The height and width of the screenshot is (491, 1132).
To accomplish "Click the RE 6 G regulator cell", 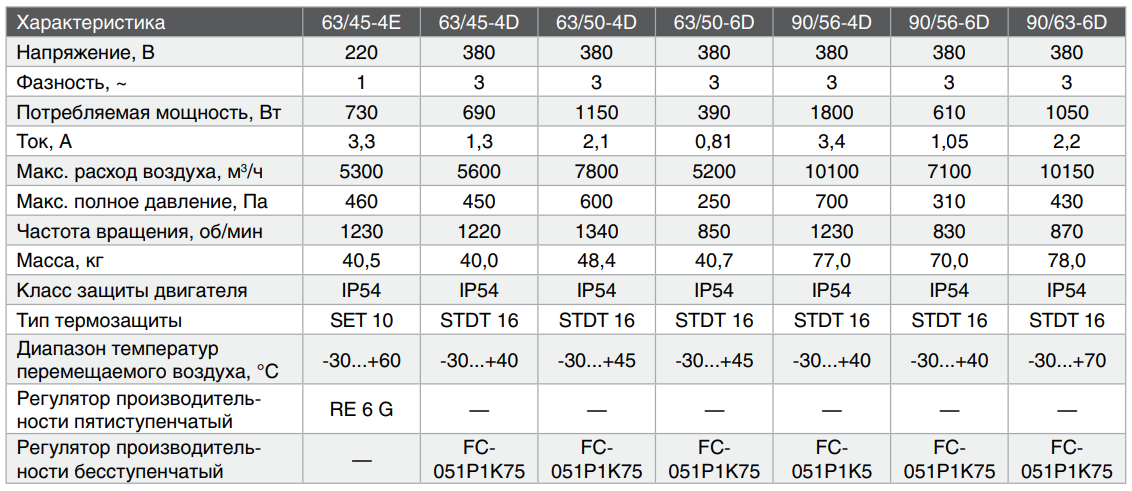I will [361, 409].
